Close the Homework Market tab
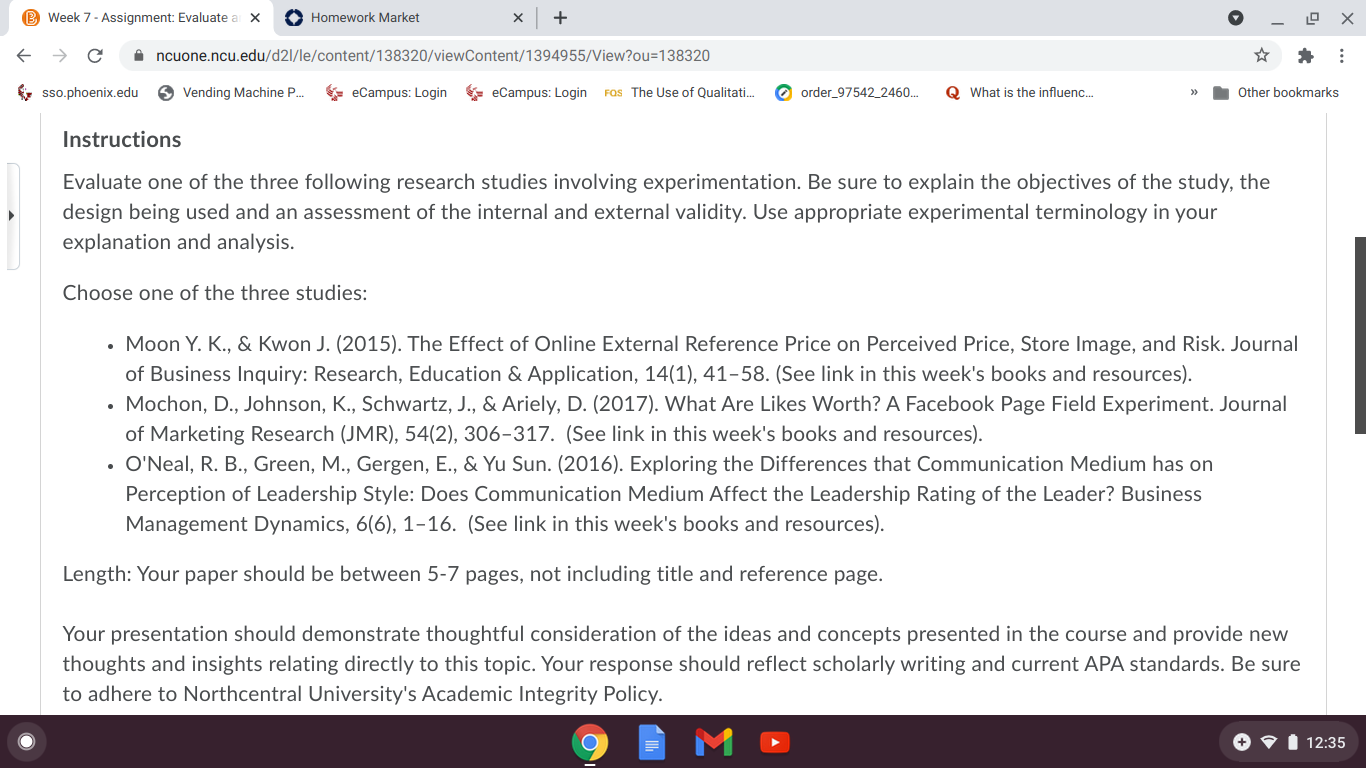 (x=518, y=17)
